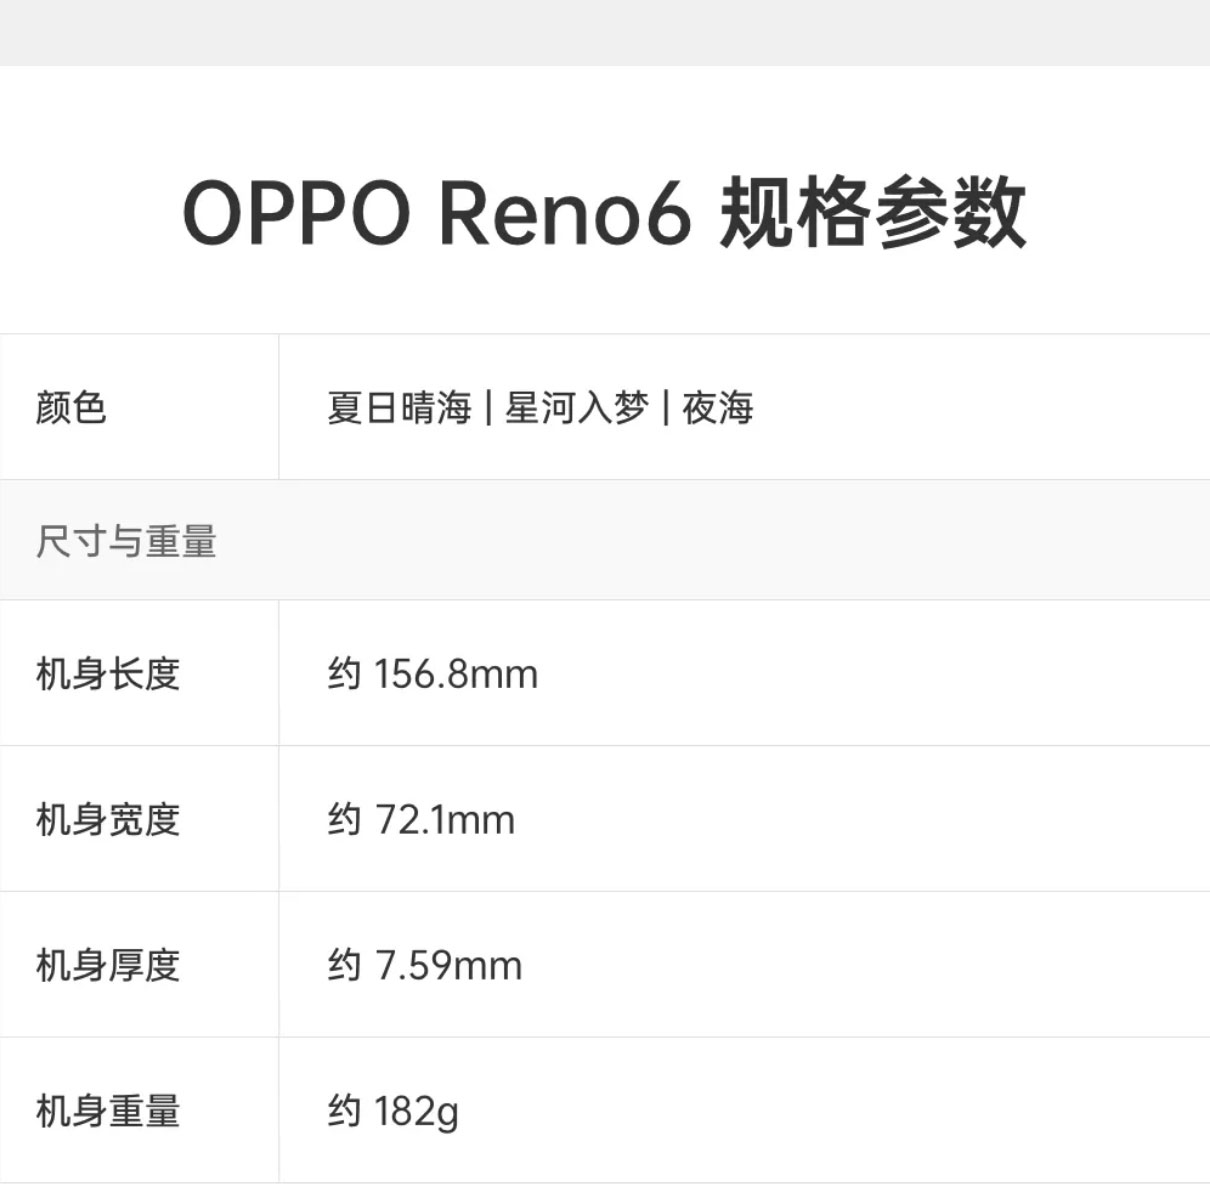Select the 星河入梦 color name
This screenshot has width=1210, height=1184.
tap(576, 408)
